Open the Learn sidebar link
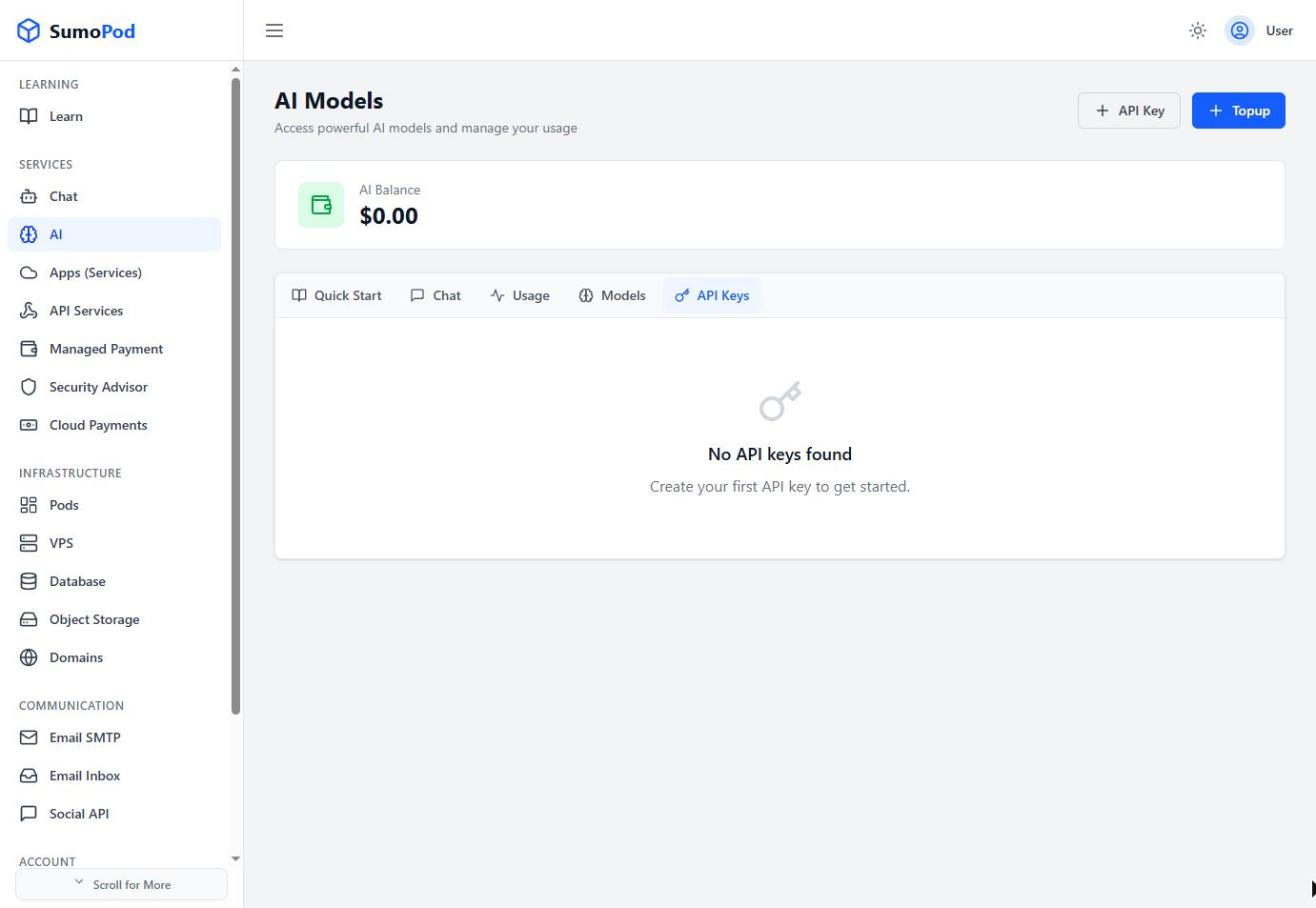The width and height of the screenshot is (1316, 908). point(114,116)
